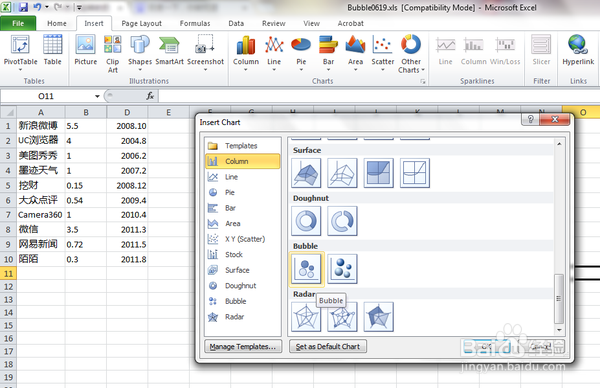The image size is (600, 388).
Task: Select Column category in chart list
Action: pos(243,161)
